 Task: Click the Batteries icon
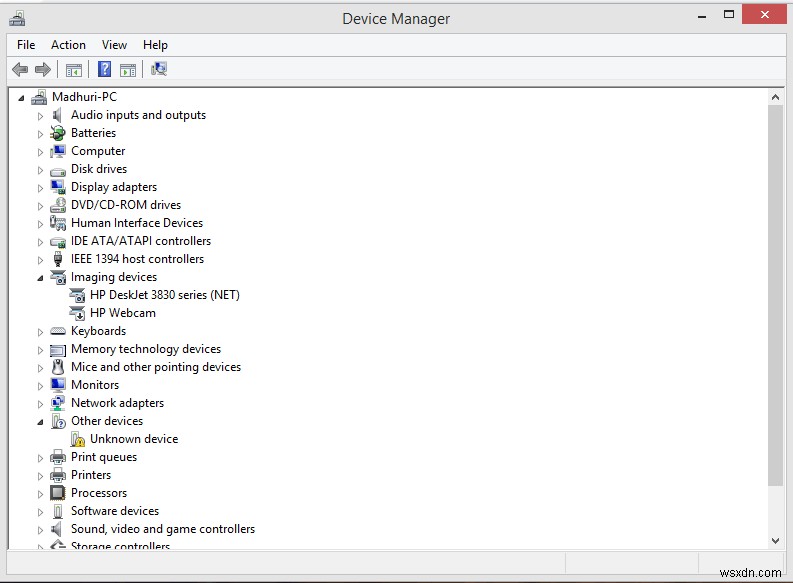pyautogui.click(x=58, y=133)
